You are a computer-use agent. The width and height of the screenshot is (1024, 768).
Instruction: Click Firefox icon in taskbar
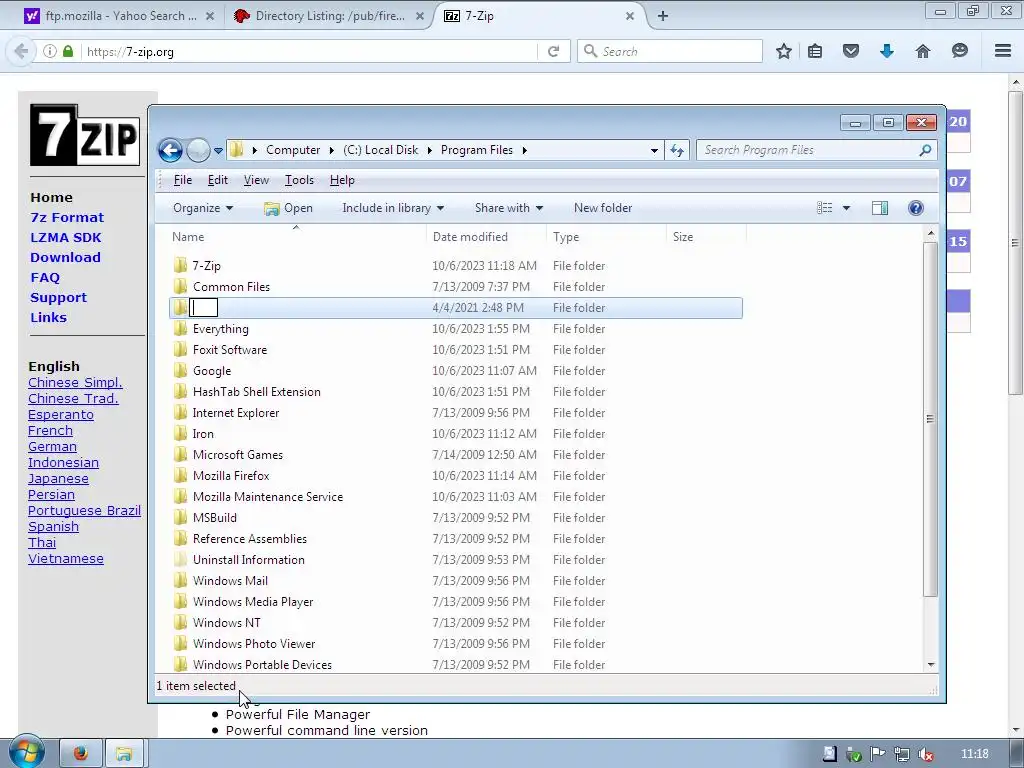click(81, 754)
